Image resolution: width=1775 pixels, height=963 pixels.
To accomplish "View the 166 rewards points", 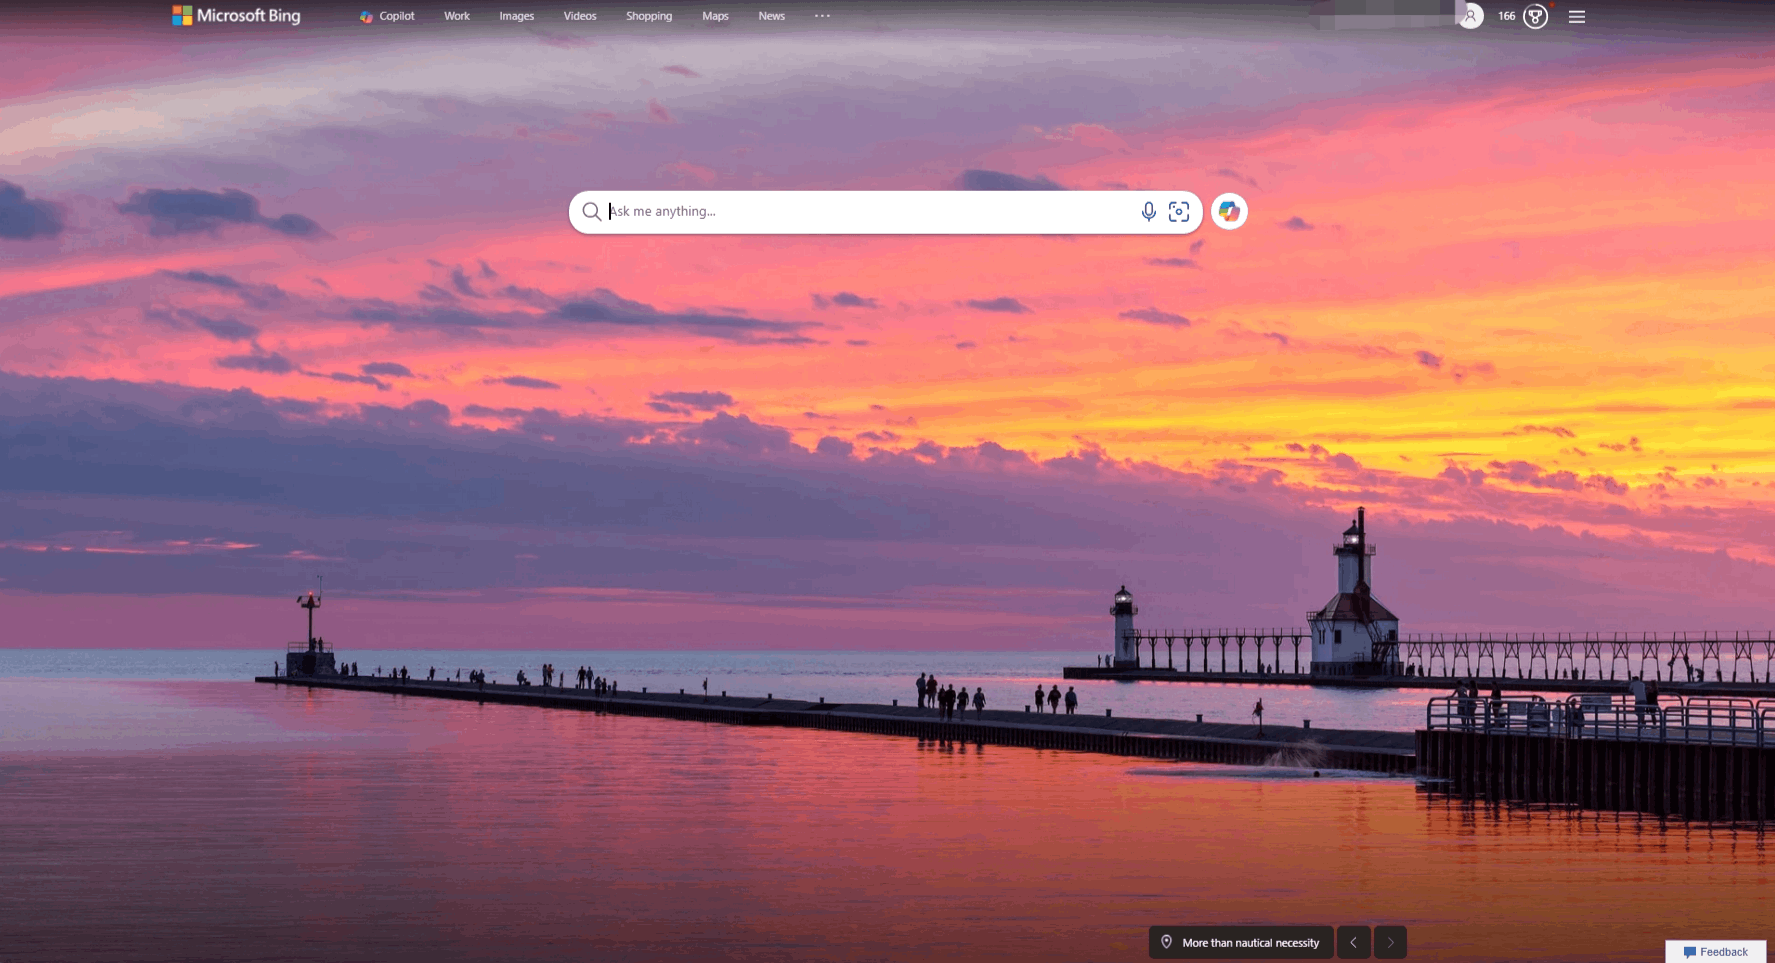I will click(x=1507, y=16).
